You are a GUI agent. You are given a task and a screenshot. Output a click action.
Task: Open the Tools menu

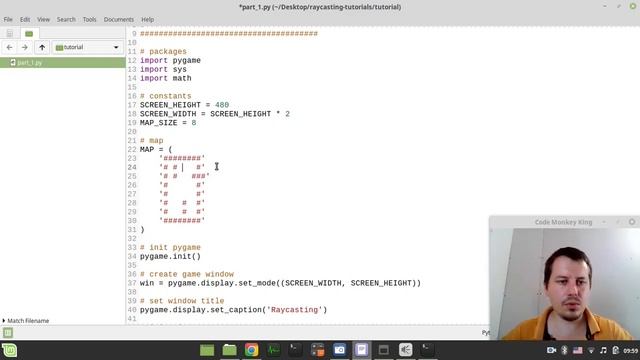(x=89, y=19)
